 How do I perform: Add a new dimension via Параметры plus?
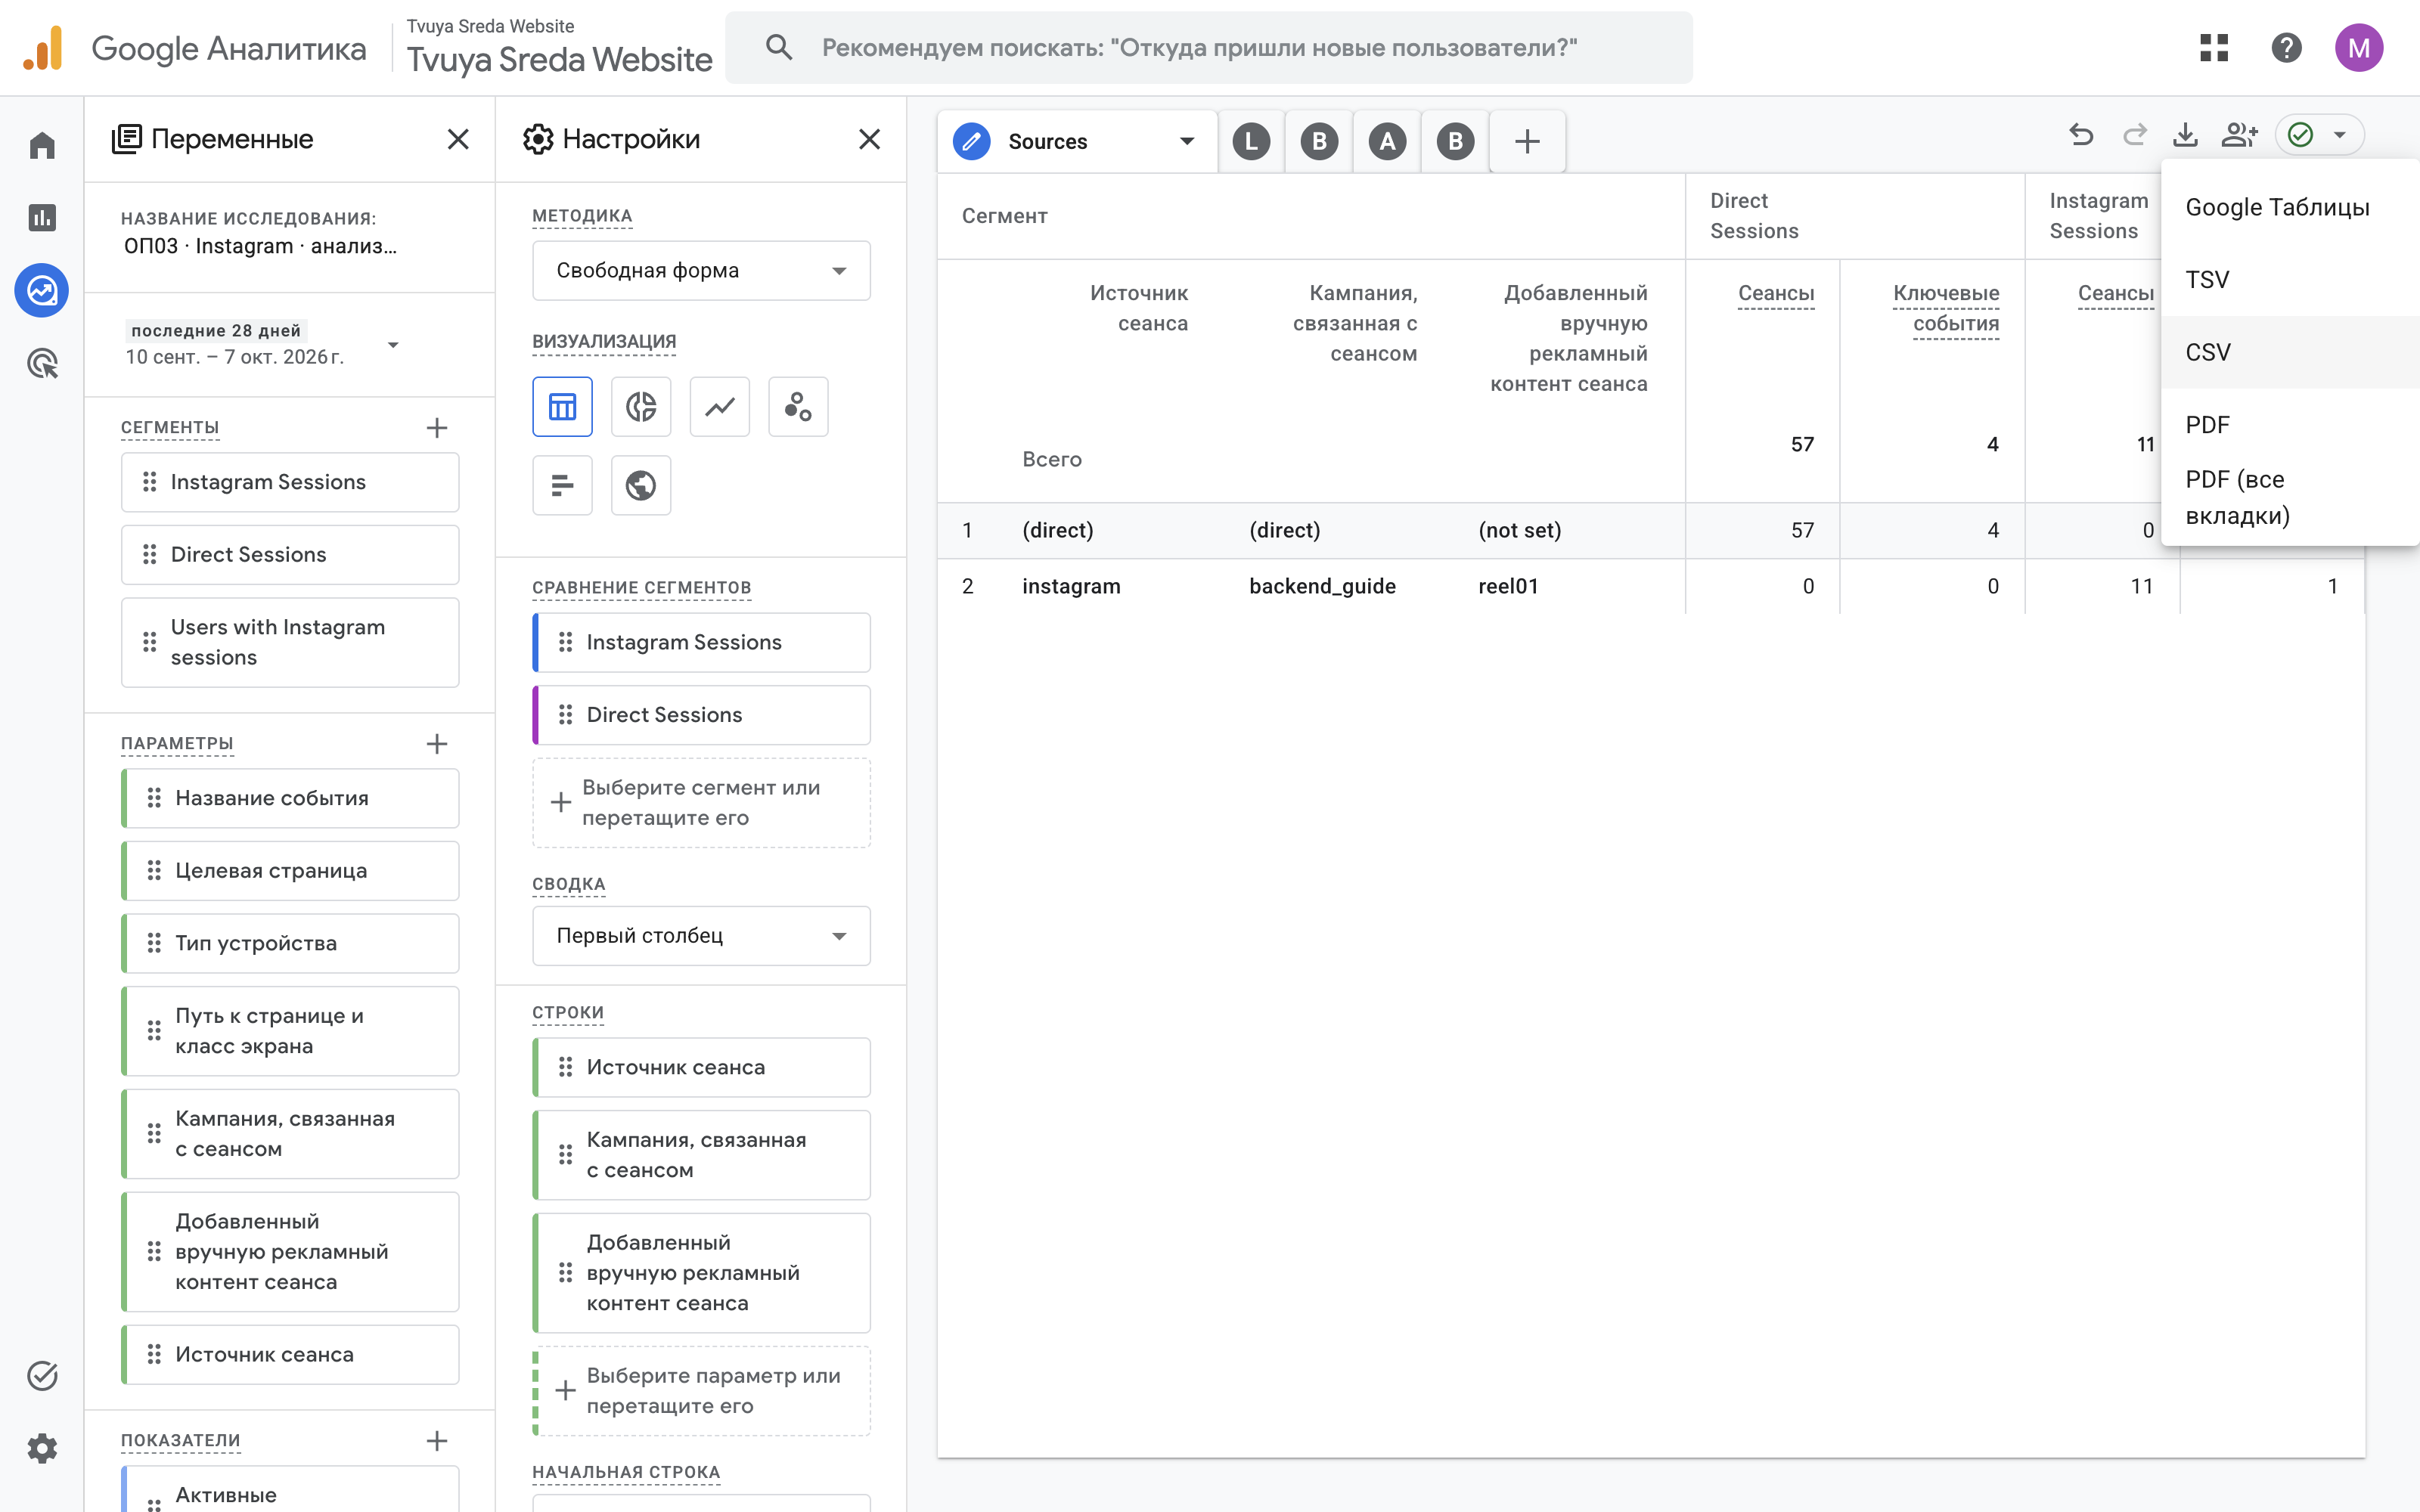click(437, 744)
